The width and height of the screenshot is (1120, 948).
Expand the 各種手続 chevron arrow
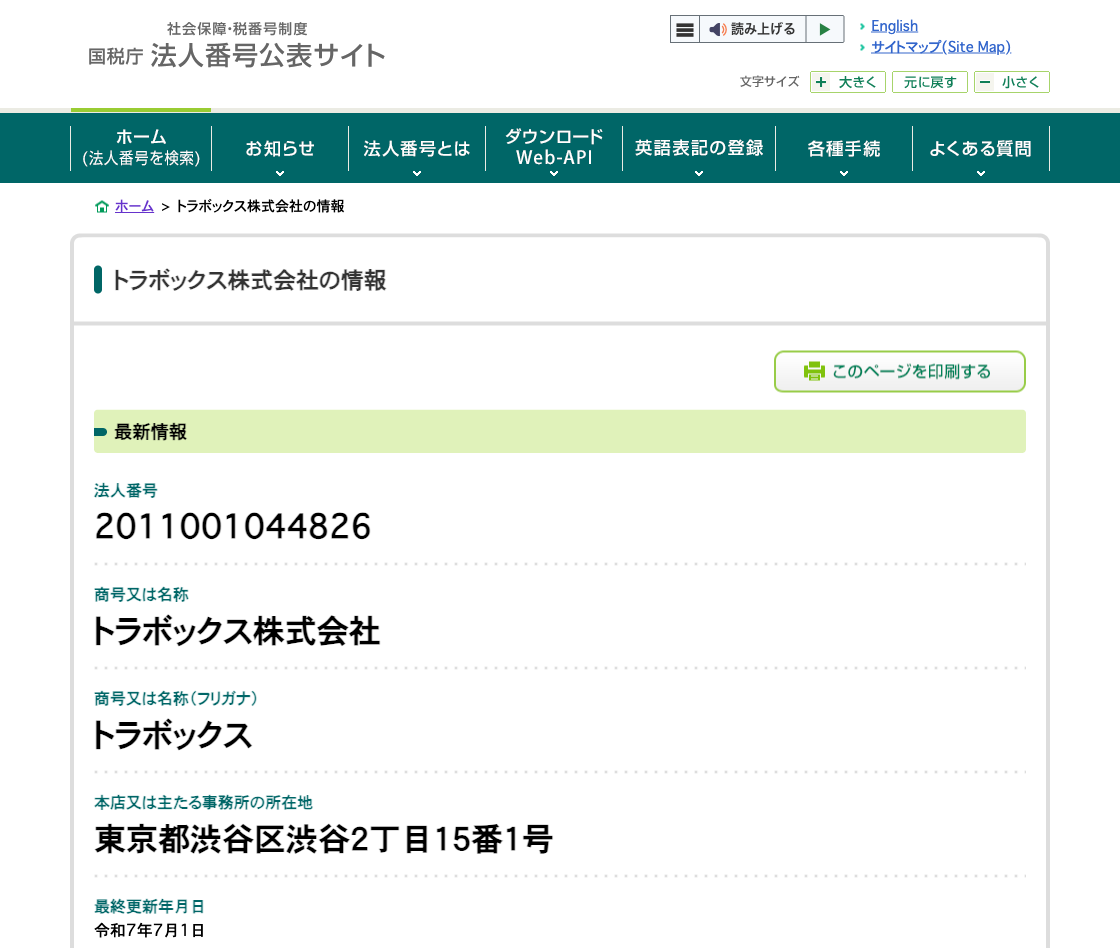[844, 174]
